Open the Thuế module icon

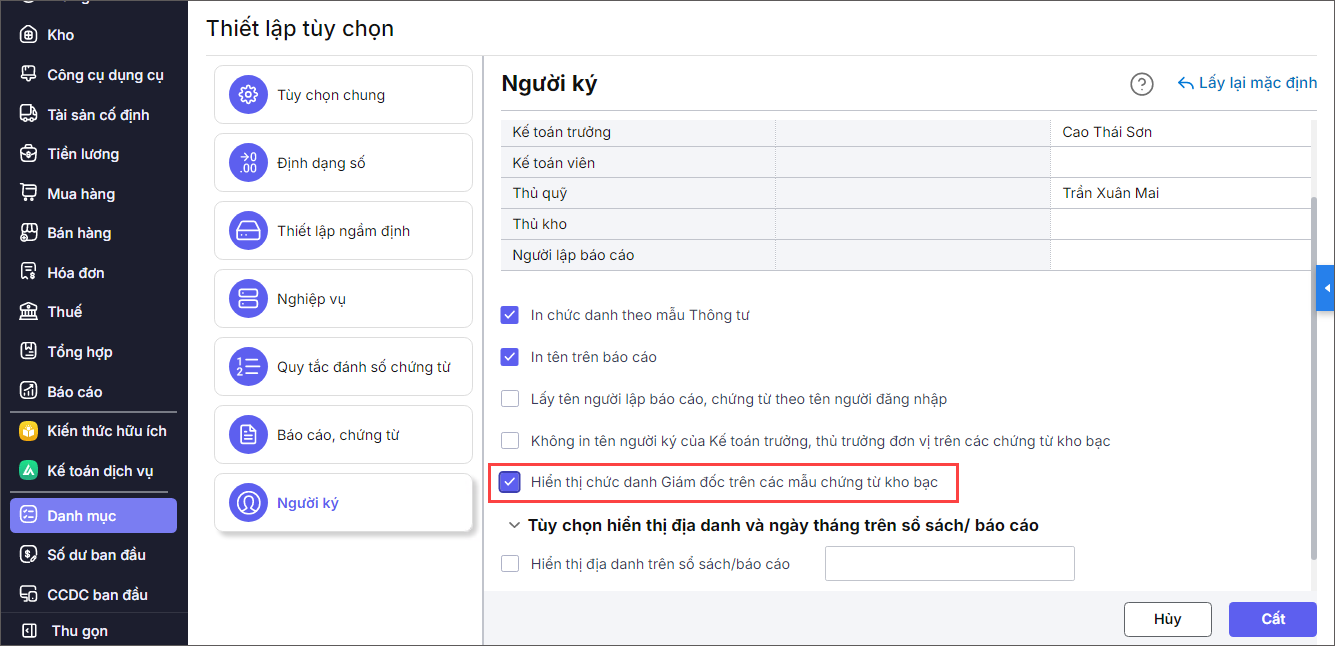(29, 312)
